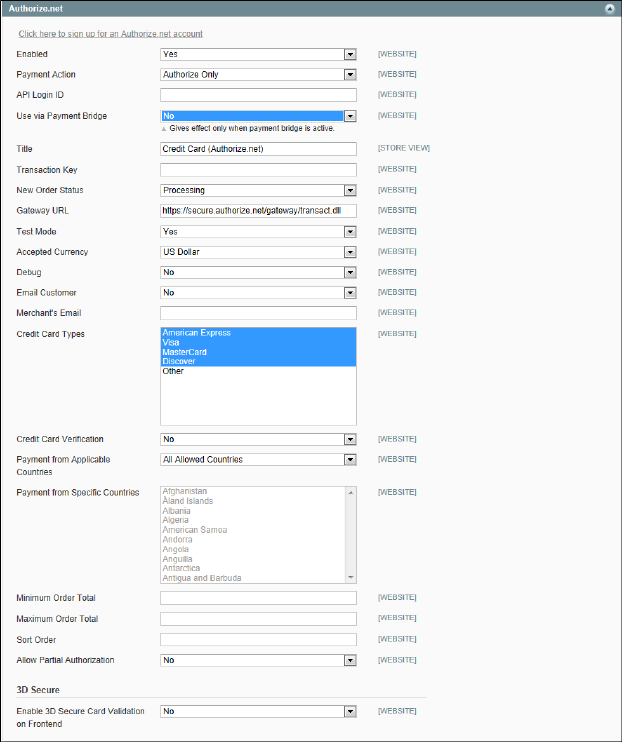Image resolution: width=622 pixels, height=742 pixels.
Task: Click the Gateway URL field
Action: pos(258,211)
